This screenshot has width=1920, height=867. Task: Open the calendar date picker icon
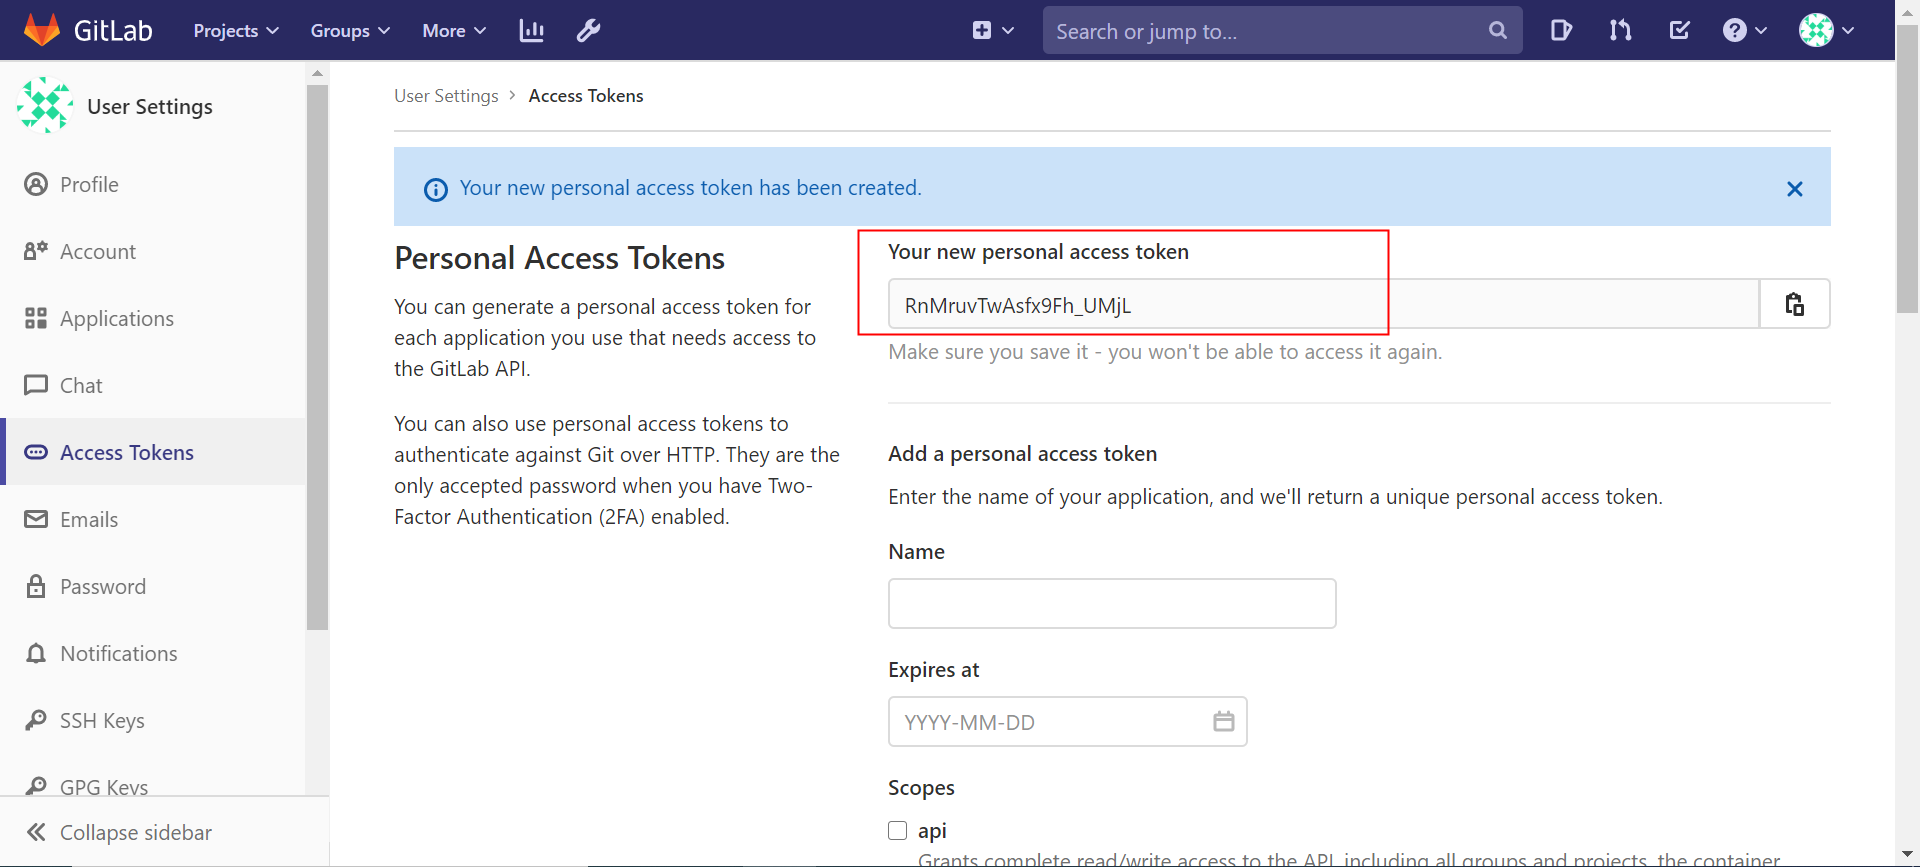click(x=1223, y=721)
